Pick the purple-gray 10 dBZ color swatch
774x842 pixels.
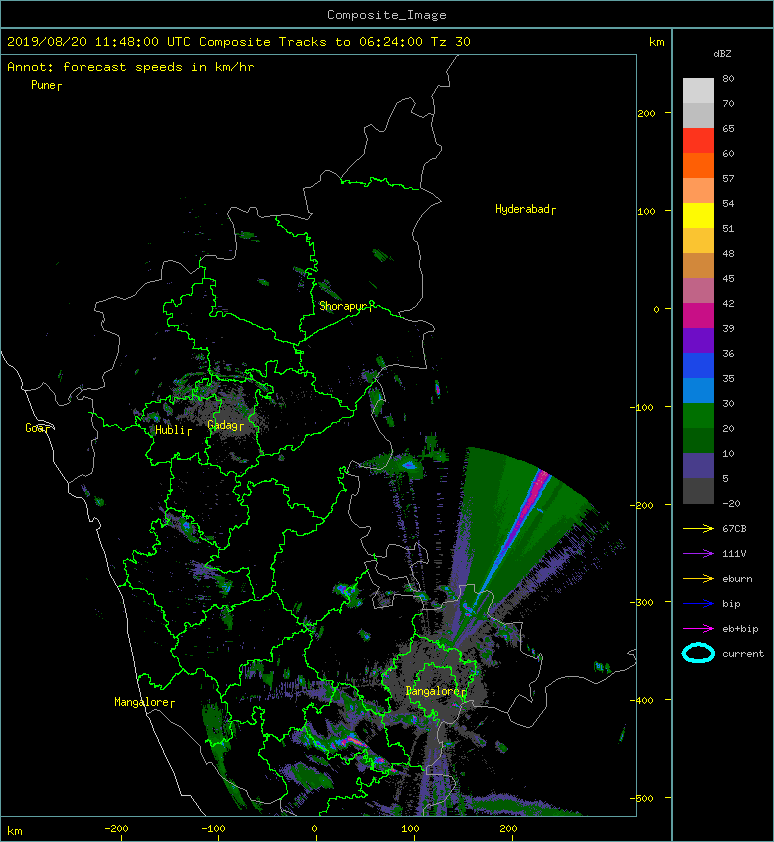click(698, 466)
